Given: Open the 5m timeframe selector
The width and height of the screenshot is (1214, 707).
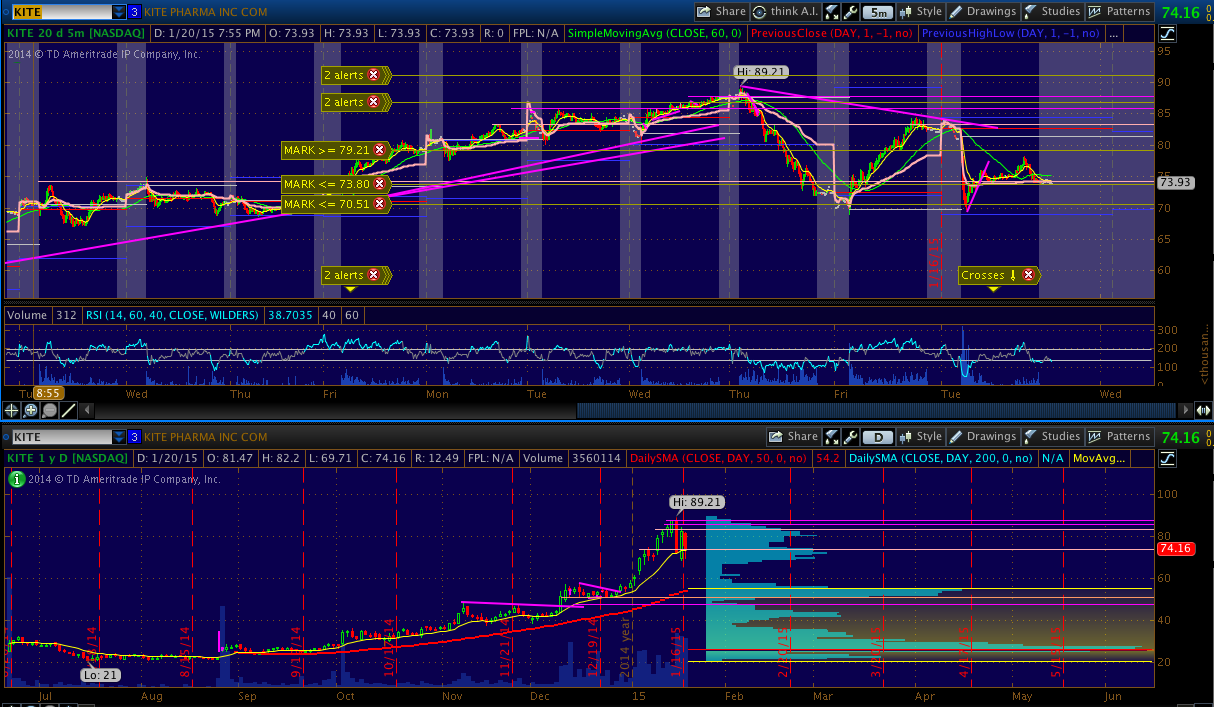Looking at the screenshot, I should (x=877, y=12).
